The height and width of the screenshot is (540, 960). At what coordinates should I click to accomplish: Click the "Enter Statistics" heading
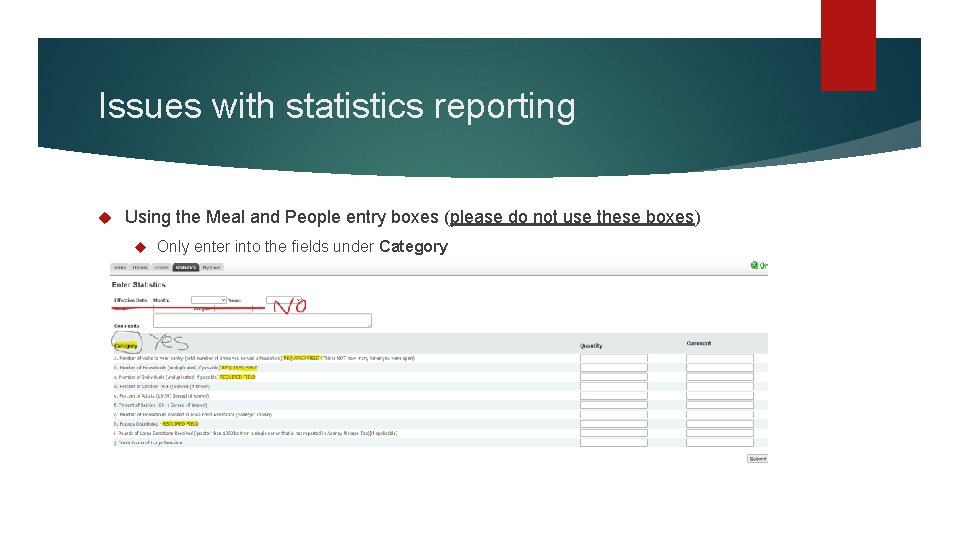point(138,285)
